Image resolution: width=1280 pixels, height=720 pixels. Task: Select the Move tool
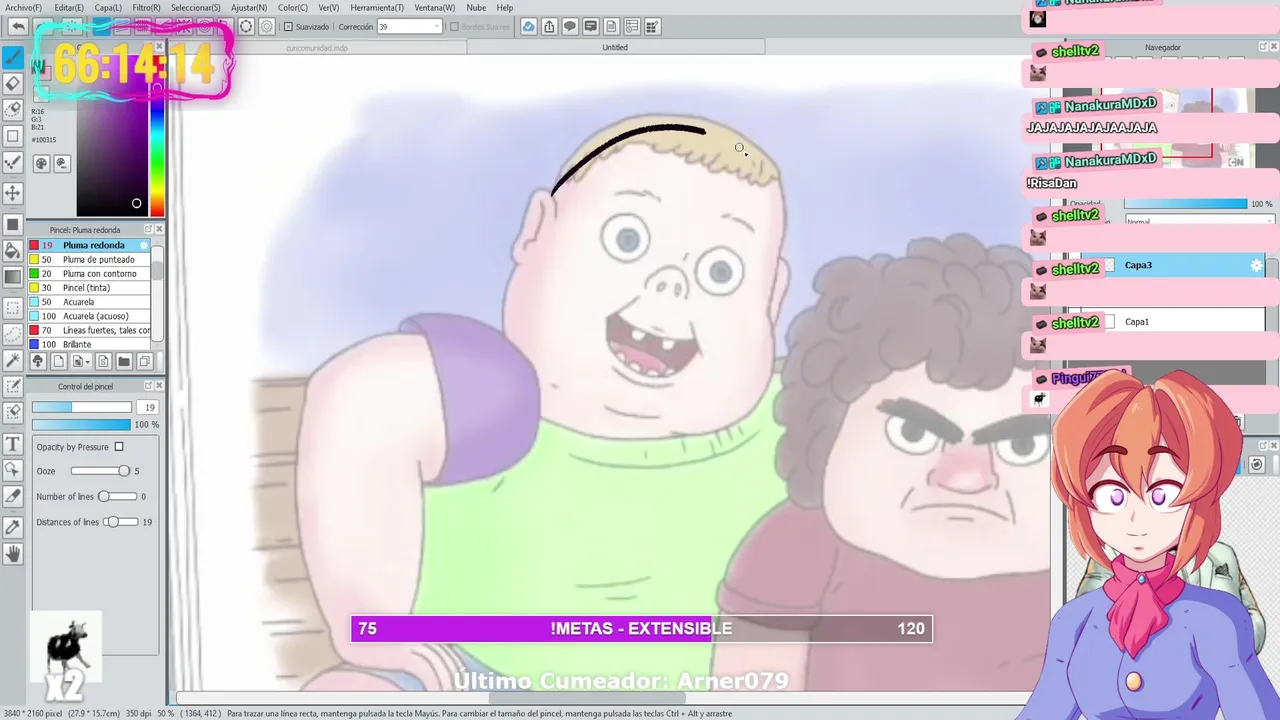pyautogui.click(x=13, y=193)
